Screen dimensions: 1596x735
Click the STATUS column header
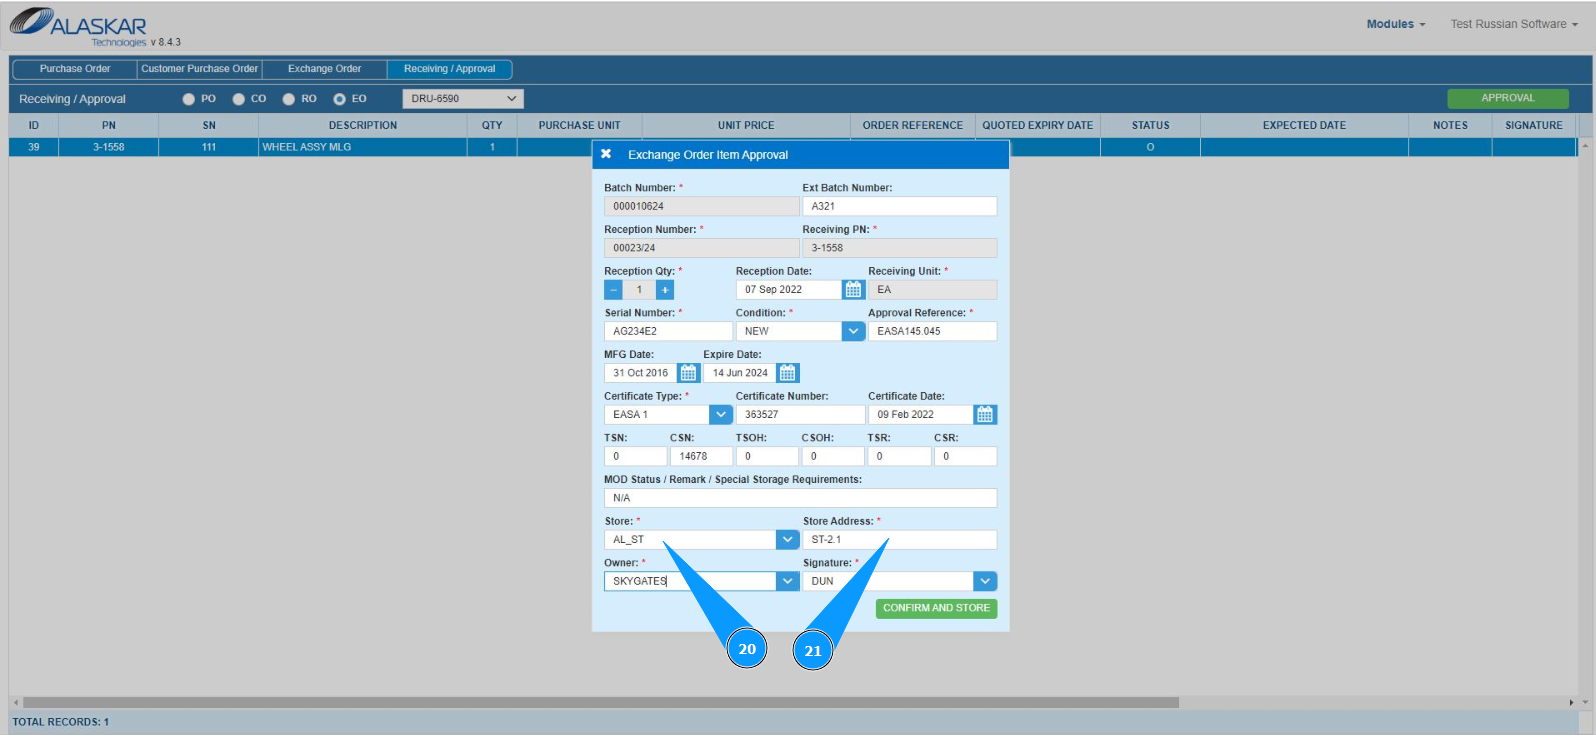coord(1150,125)
